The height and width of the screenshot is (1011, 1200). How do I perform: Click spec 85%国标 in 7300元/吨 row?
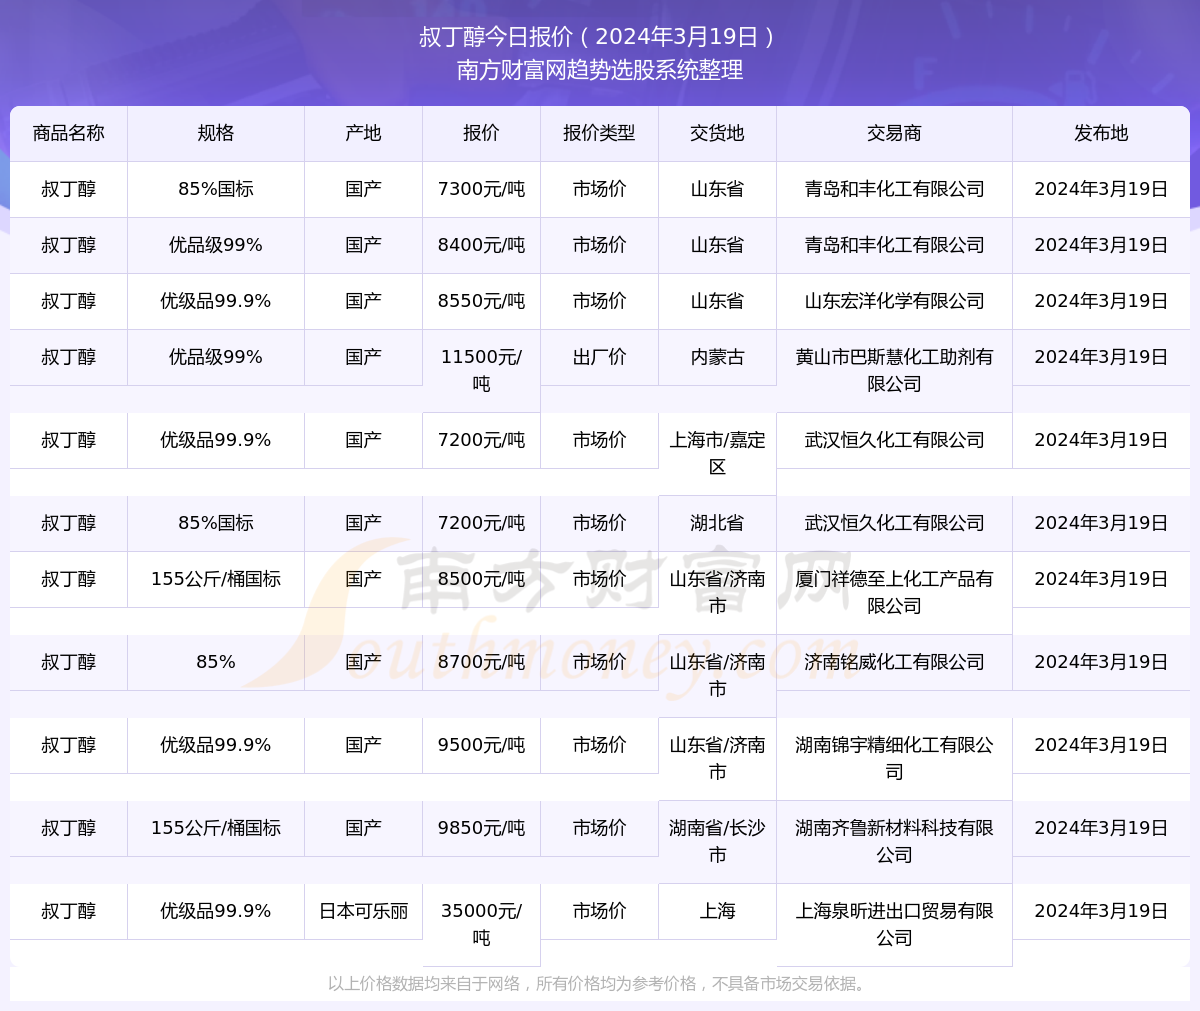[216, 189]
